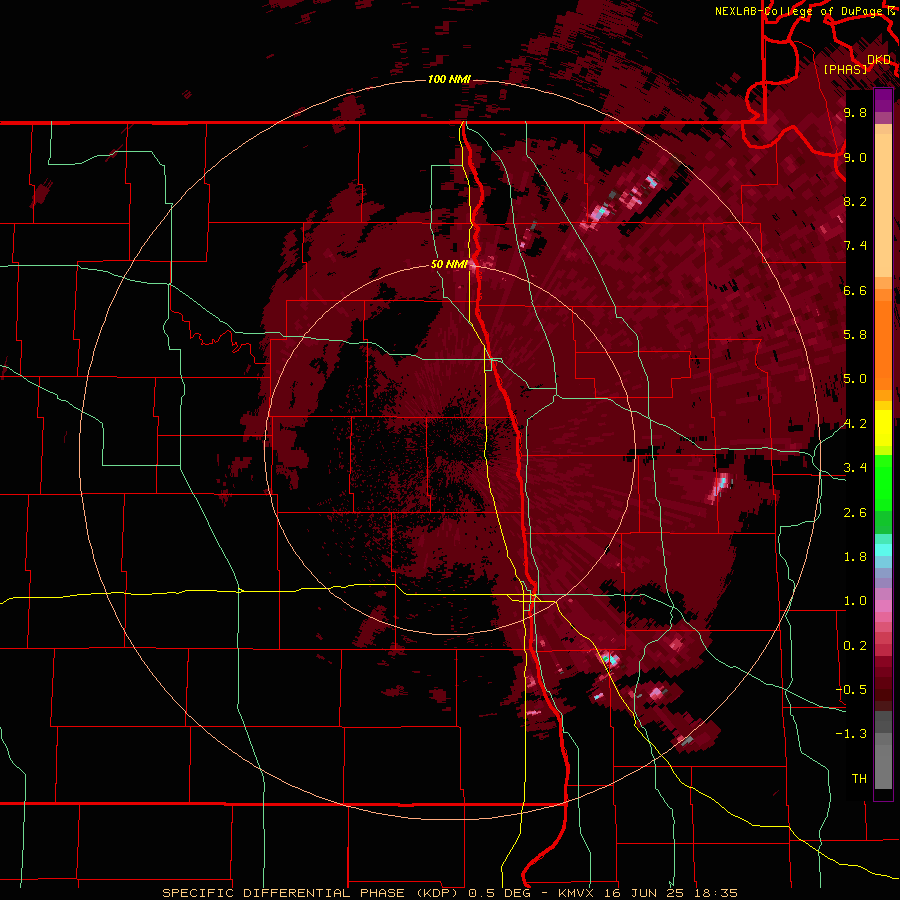
Task: Pick the purple segment at the top of the color bar
Action: click(883, 101)
